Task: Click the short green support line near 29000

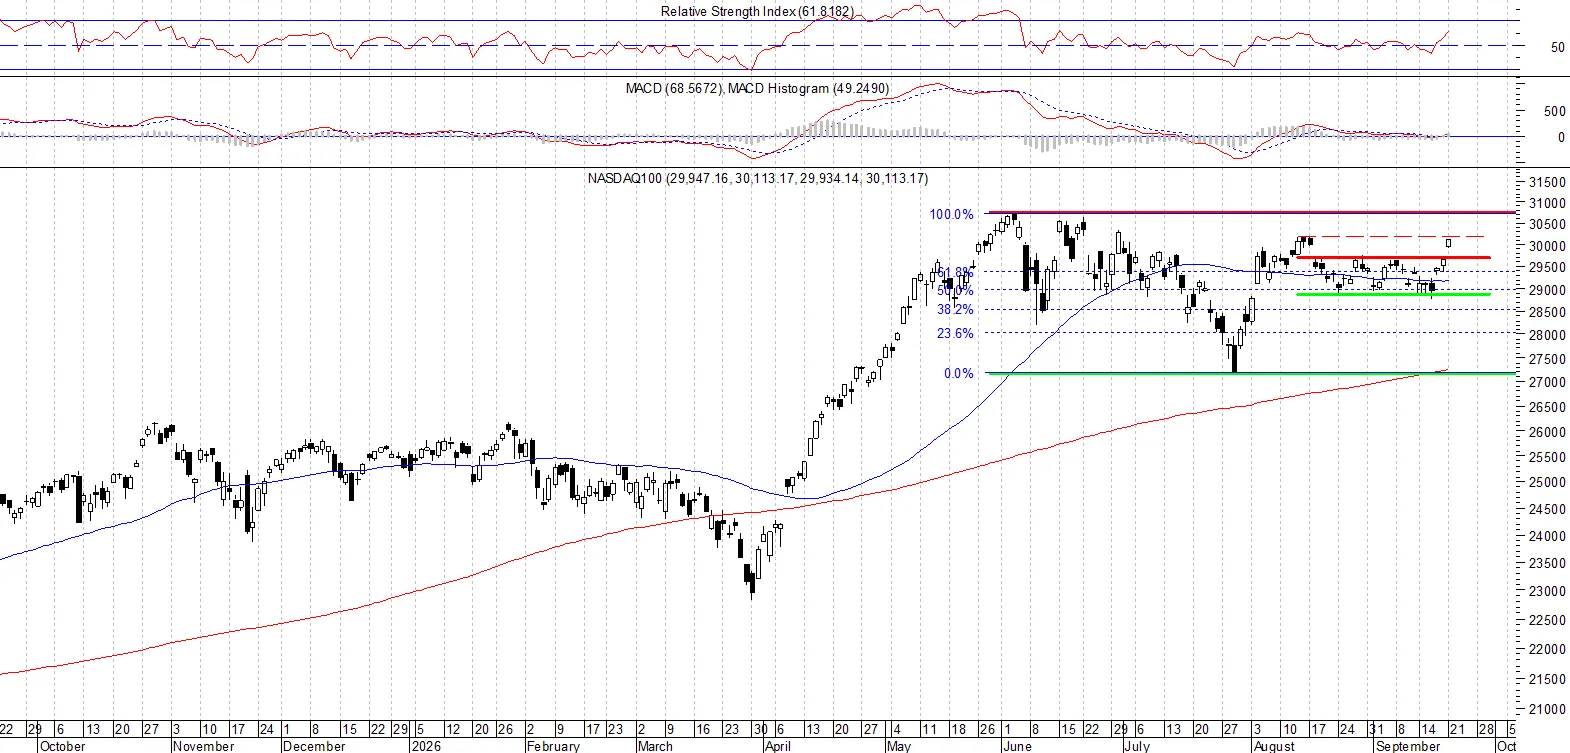Action: 1393,294
